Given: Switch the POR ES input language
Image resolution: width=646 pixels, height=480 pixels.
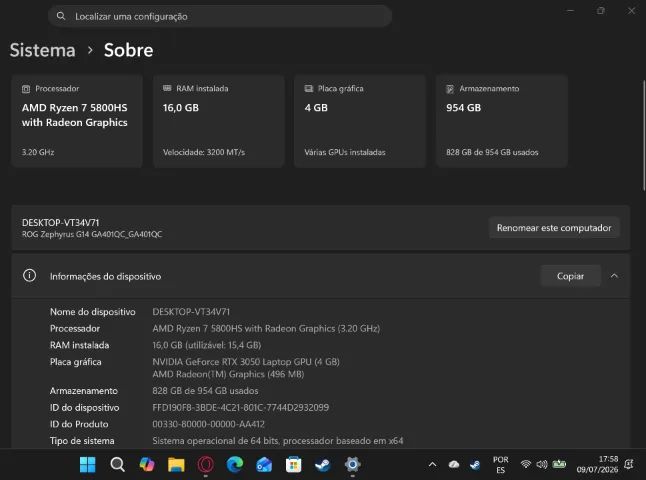Looking at the screenshot, I should click(501, 465).
